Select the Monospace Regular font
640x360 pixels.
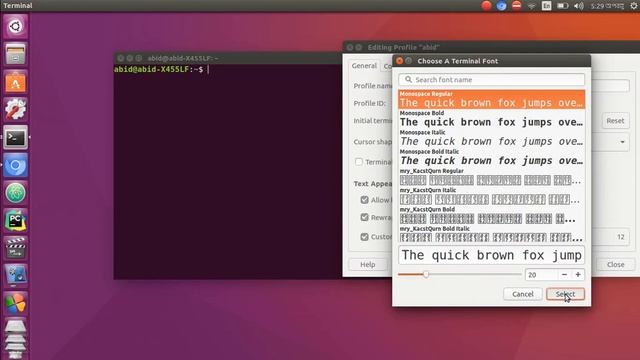point(491,99)
